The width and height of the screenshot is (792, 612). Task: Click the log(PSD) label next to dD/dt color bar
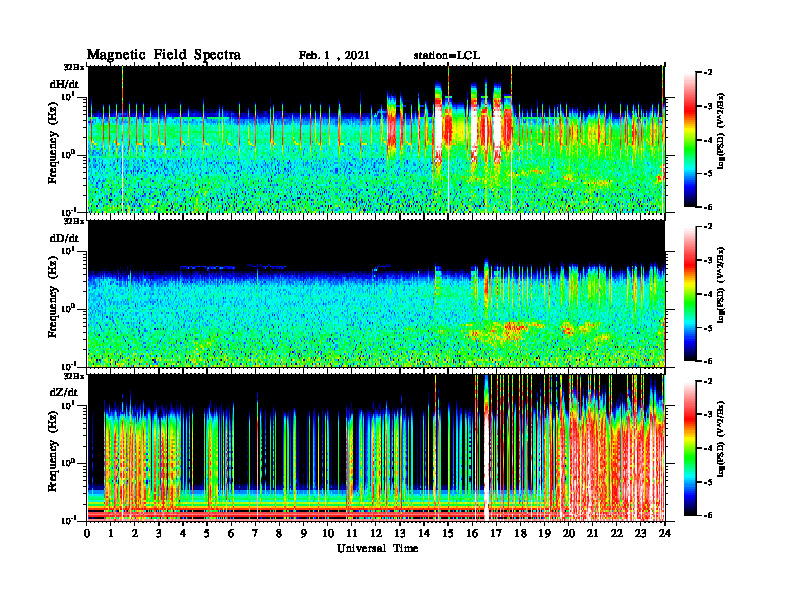point(722,285)
